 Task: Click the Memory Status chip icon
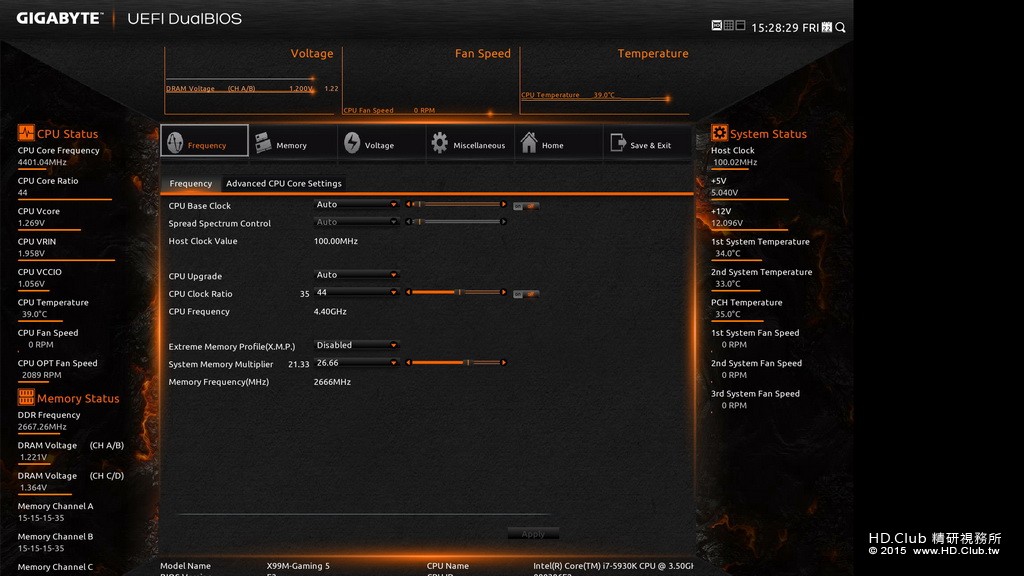(x=25, y=397)
